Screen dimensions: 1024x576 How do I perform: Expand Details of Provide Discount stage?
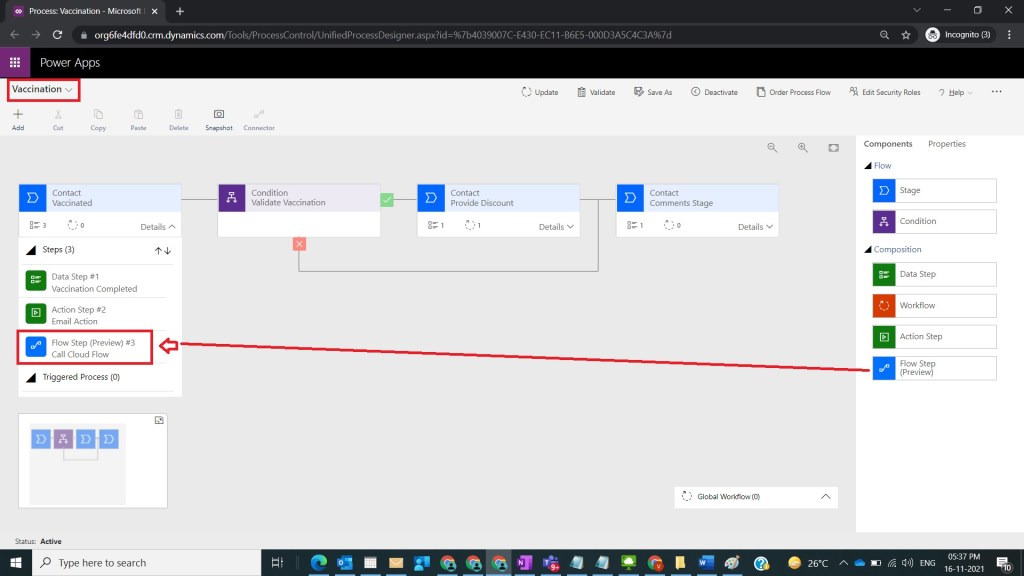pos(557,226)
